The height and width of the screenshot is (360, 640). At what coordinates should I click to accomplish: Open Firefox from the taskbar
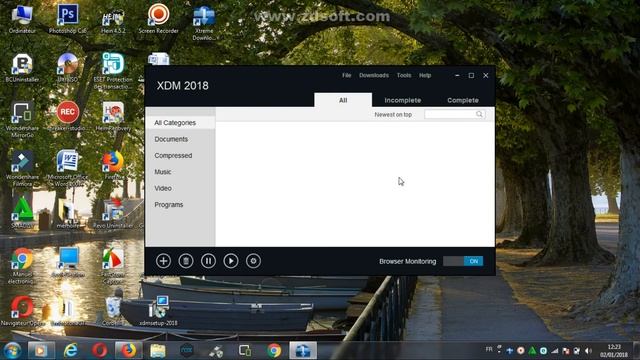click(x=128, y=351)
